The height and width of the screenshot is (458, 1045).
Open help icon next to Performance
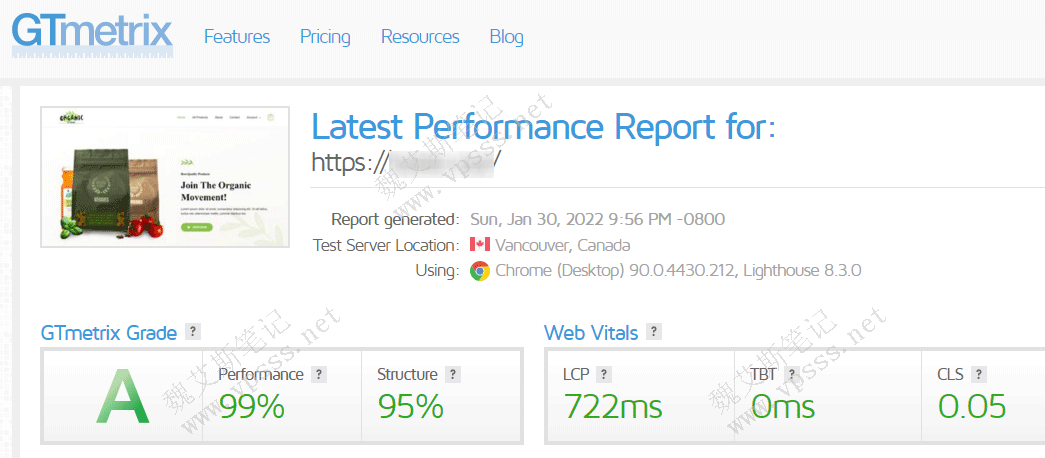click(319, 374)
